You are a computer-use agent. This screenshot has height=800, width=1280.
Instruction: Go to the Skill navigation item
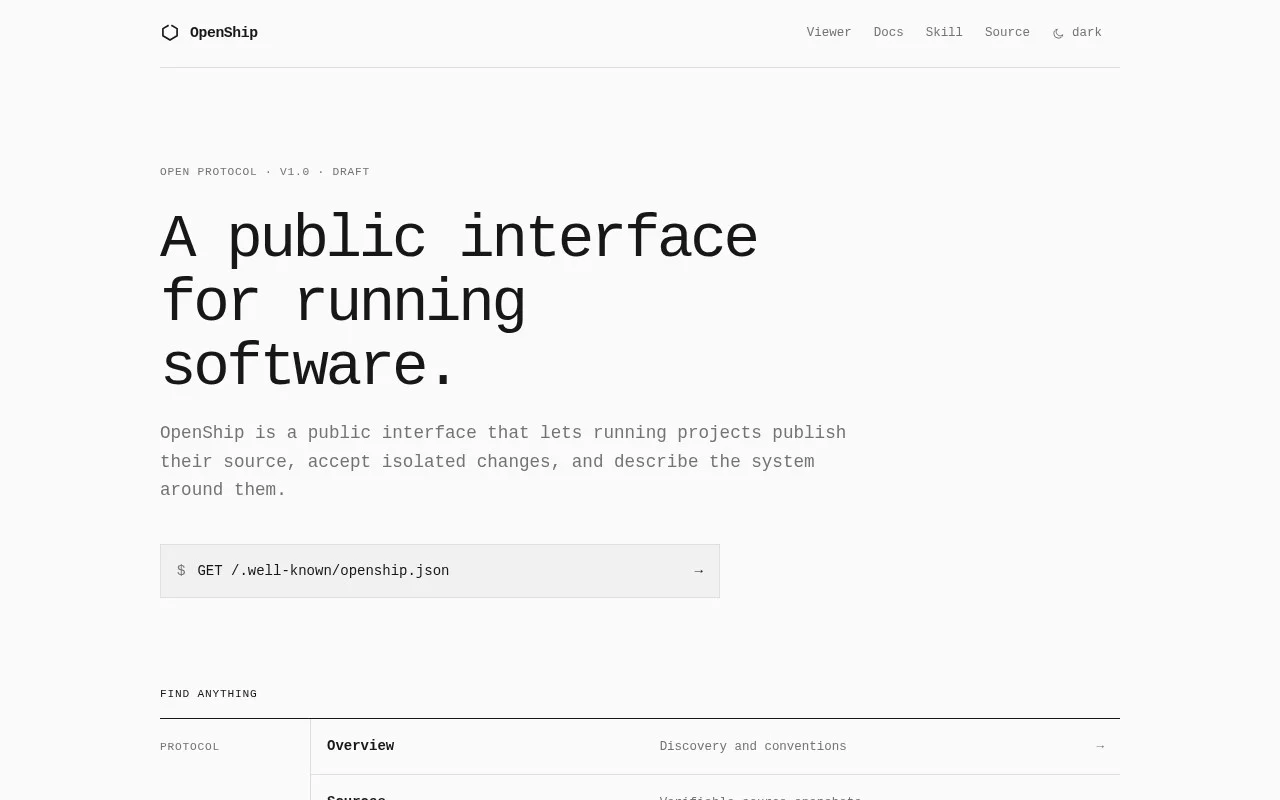tap(944, 33)
